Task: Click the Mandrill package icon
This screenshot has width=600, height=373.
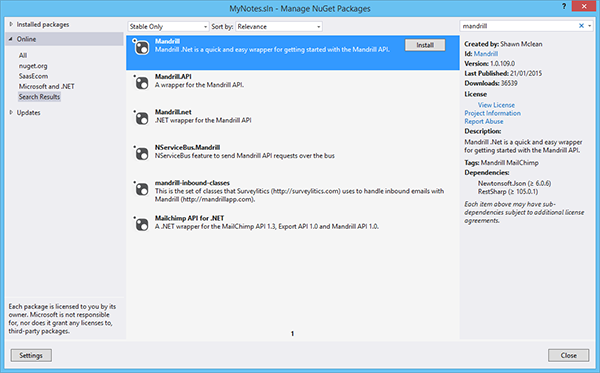Action: pyautogui.click(x=141, y=47)
